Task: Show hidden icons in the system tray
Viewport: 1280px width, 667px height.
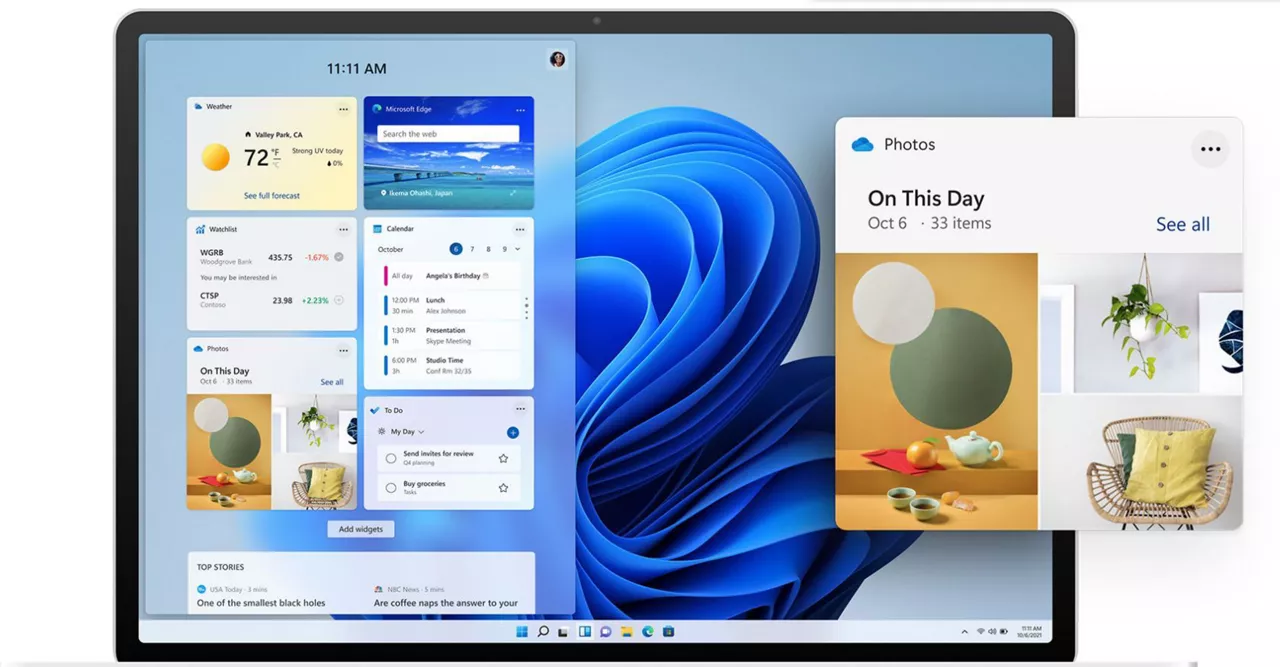Action: tap(964, 632)
